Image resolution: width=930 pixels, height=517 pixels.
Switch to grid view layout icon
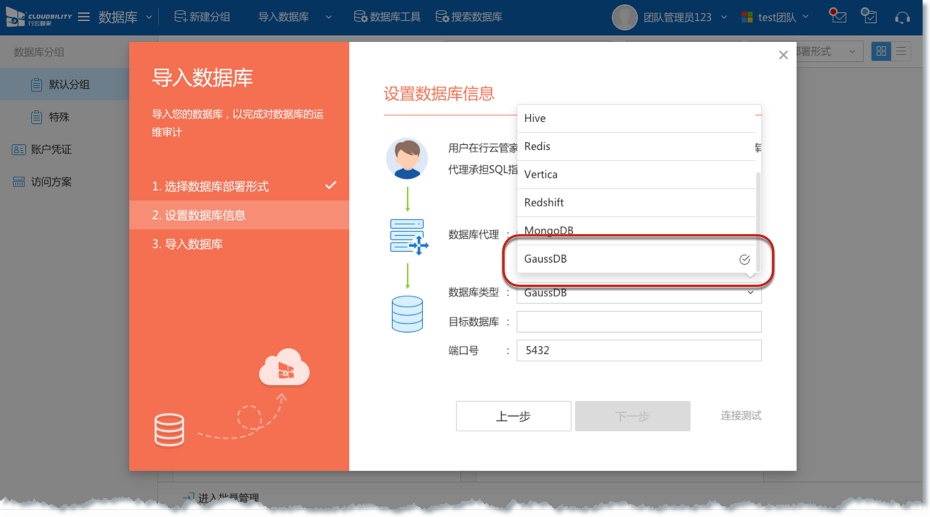881,52
